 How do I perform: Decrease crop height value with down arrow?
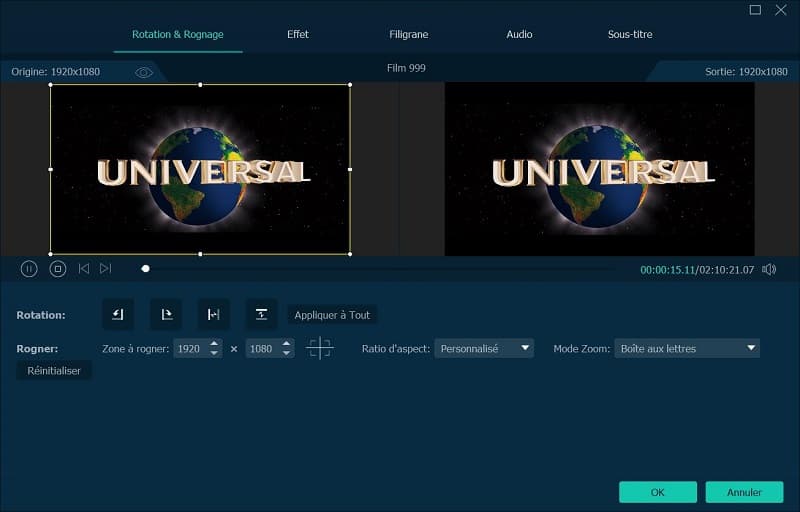287,353
